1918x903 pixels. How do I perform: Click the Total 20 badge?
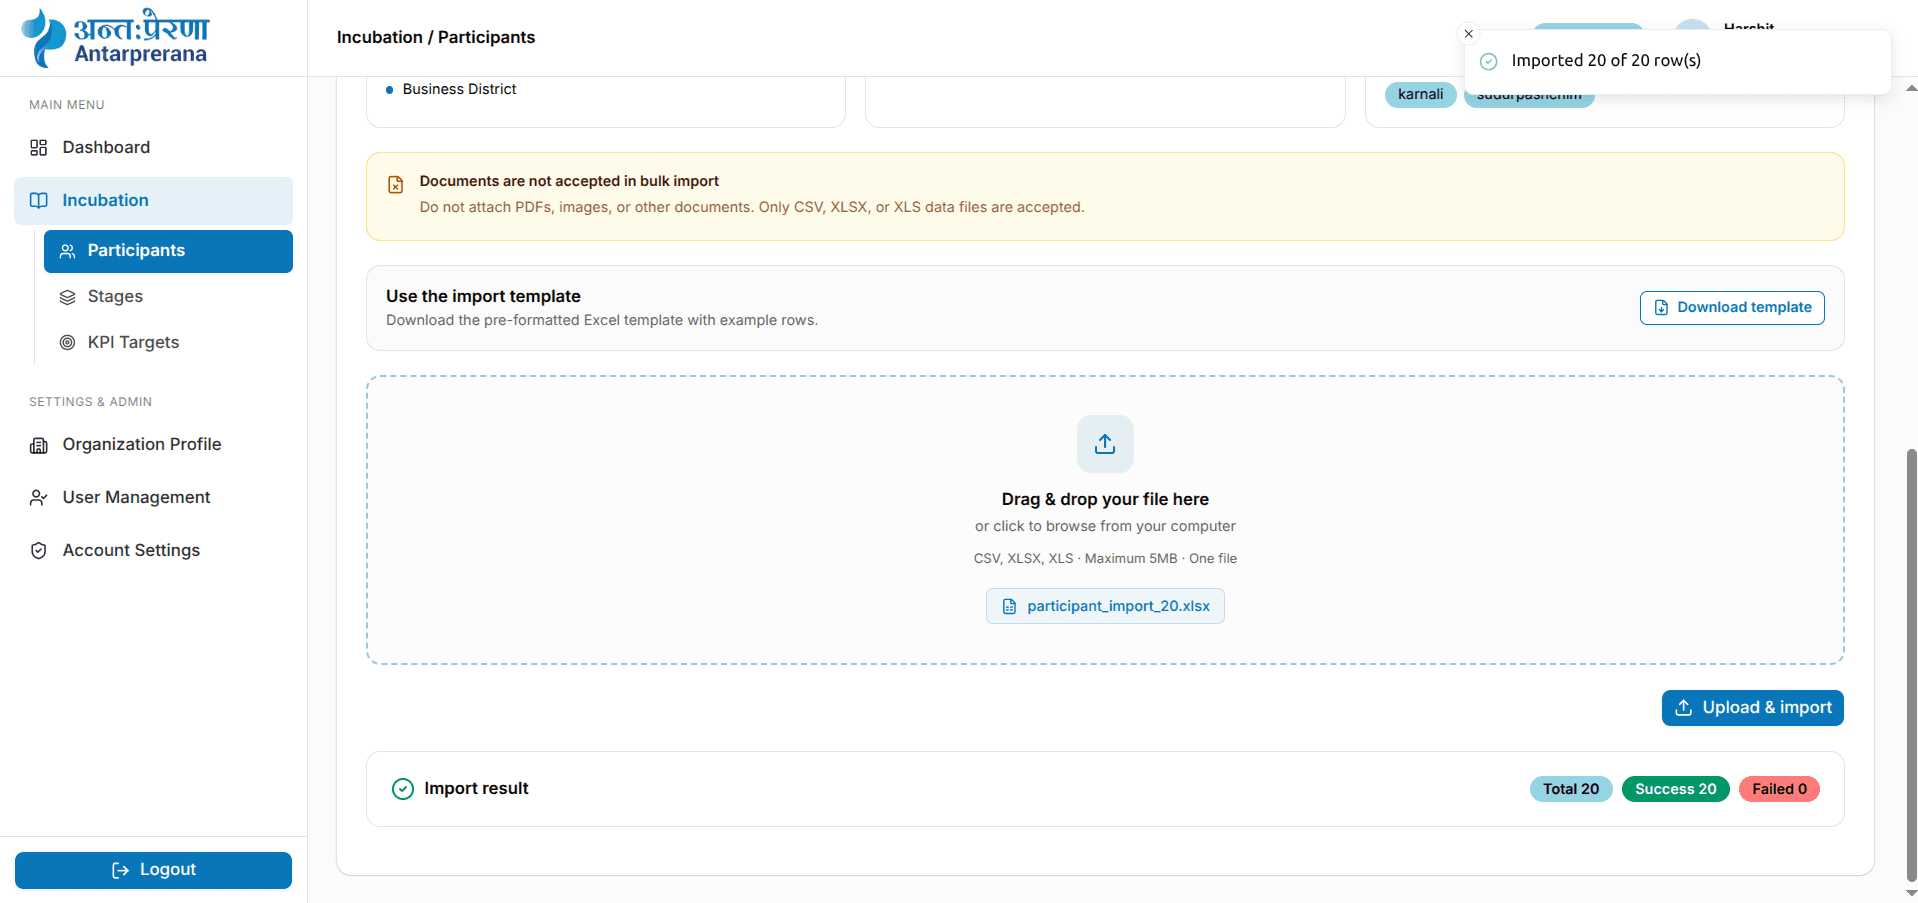tap(1571, 789)
